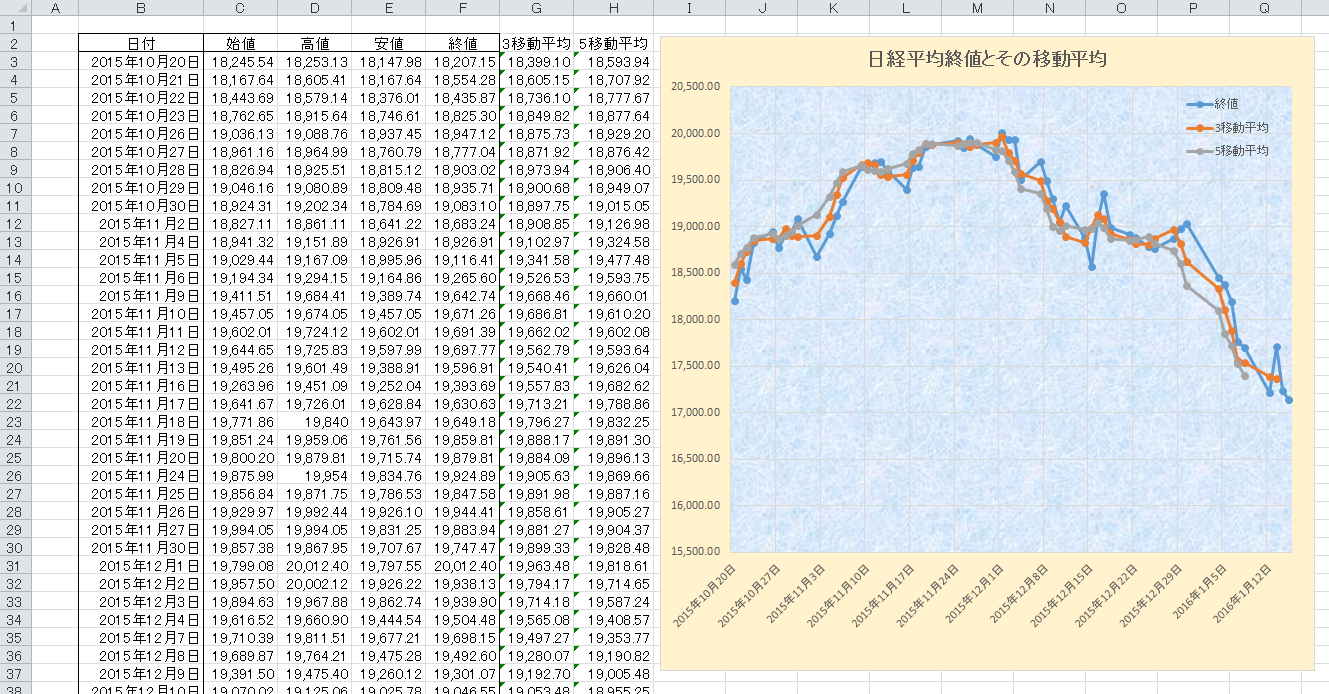Screen dimensions: 1329x694
Task: Select cell with value 18,593.94
Action: point(614,61)
